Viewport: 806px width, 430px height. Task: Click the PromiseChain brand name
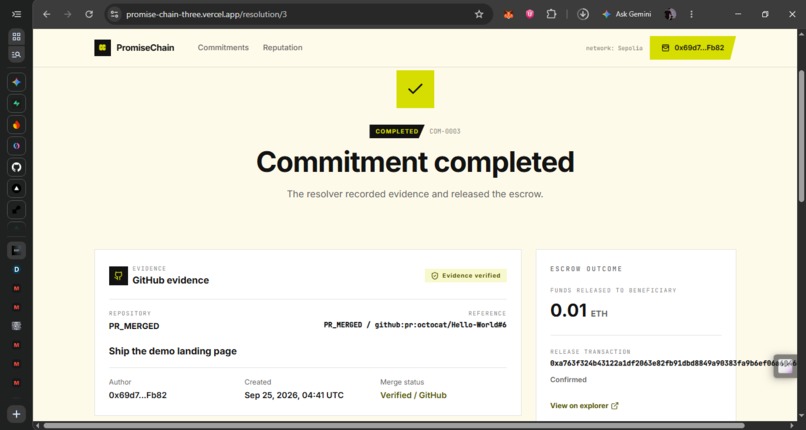pyautogui.click(x=145, y=48)
